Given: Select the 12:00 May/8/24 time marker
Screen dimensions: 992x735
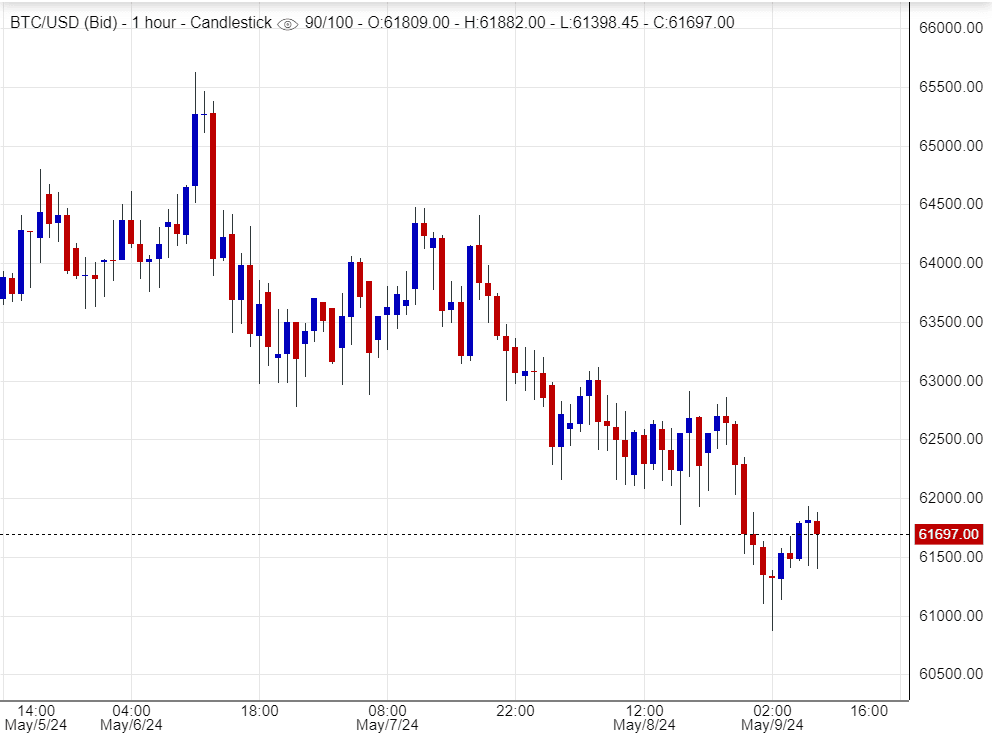Looking at the screenshot, I should 643,717.
